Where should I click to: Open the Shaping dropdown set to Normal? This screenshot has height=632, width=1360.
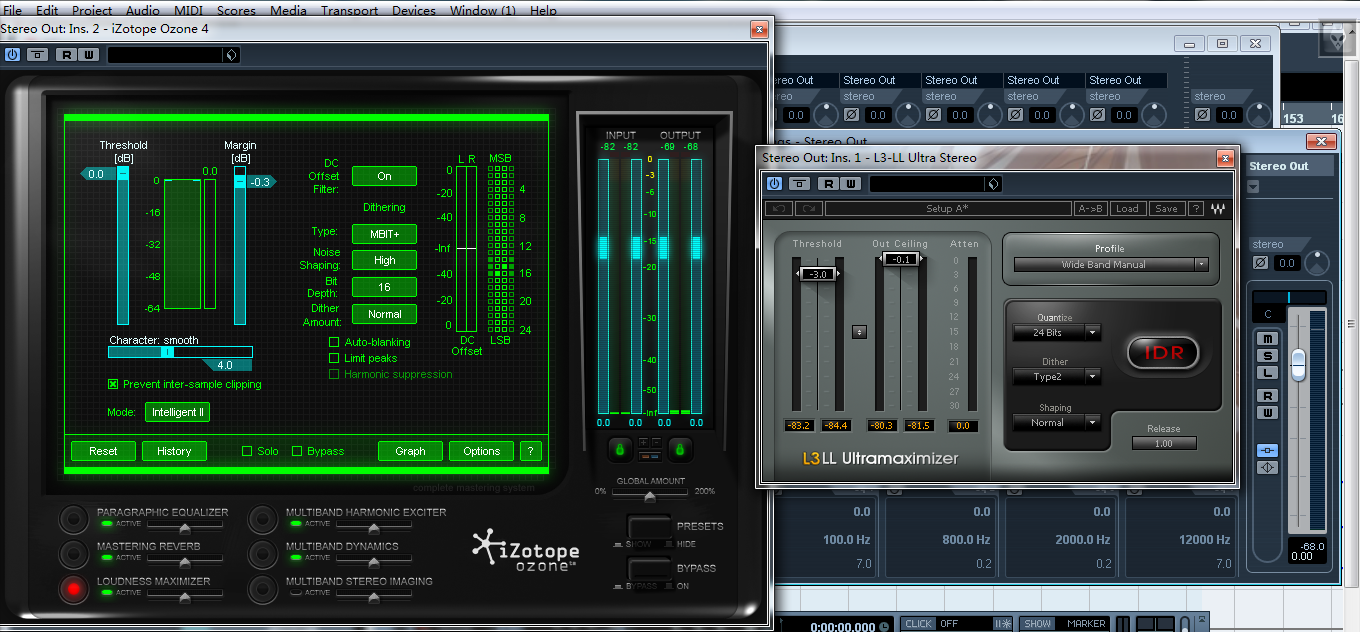(1056, 423)
